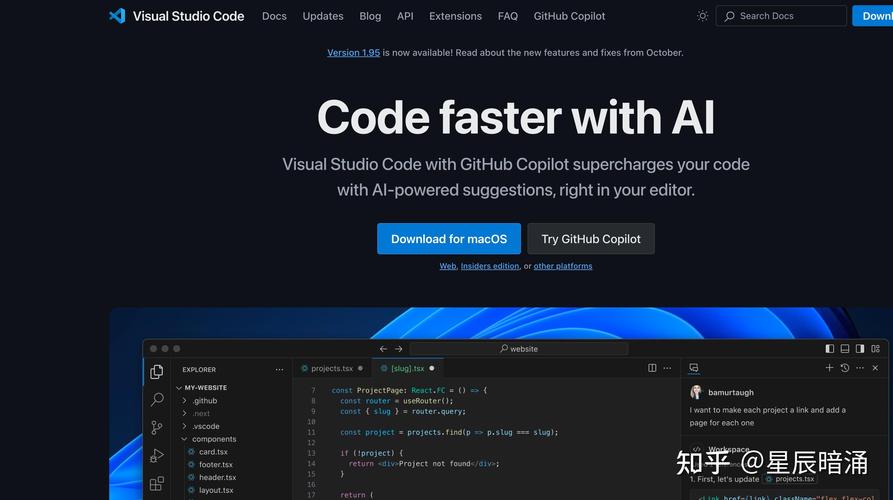
Task: Open the Extensions icon in activity bar
Action: pyautogui.click(x=157, y=484)
